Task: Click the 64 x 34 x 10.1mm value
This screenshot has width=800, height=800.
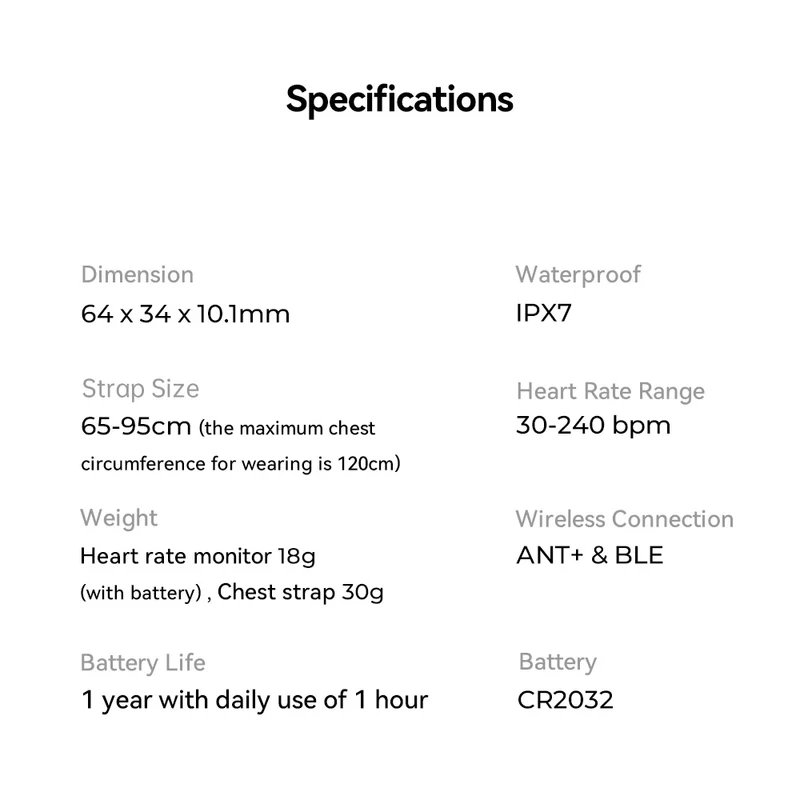Action: (185, 314)
